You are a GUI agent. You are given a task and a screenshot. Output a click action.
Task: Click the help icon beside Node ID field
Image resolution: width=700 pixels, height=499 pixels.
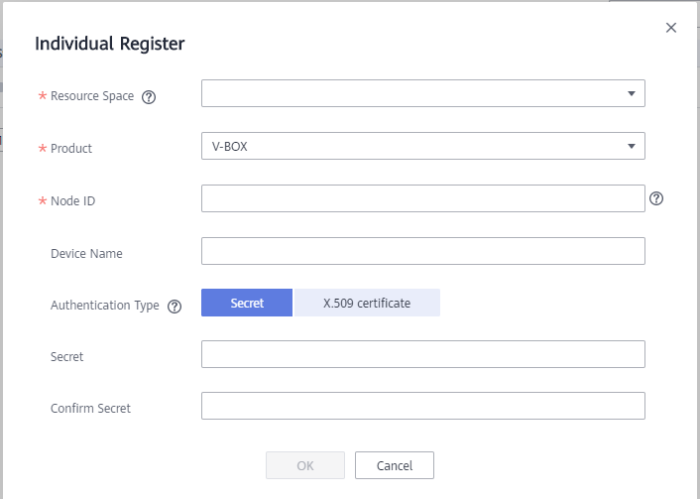coord(656,199)
